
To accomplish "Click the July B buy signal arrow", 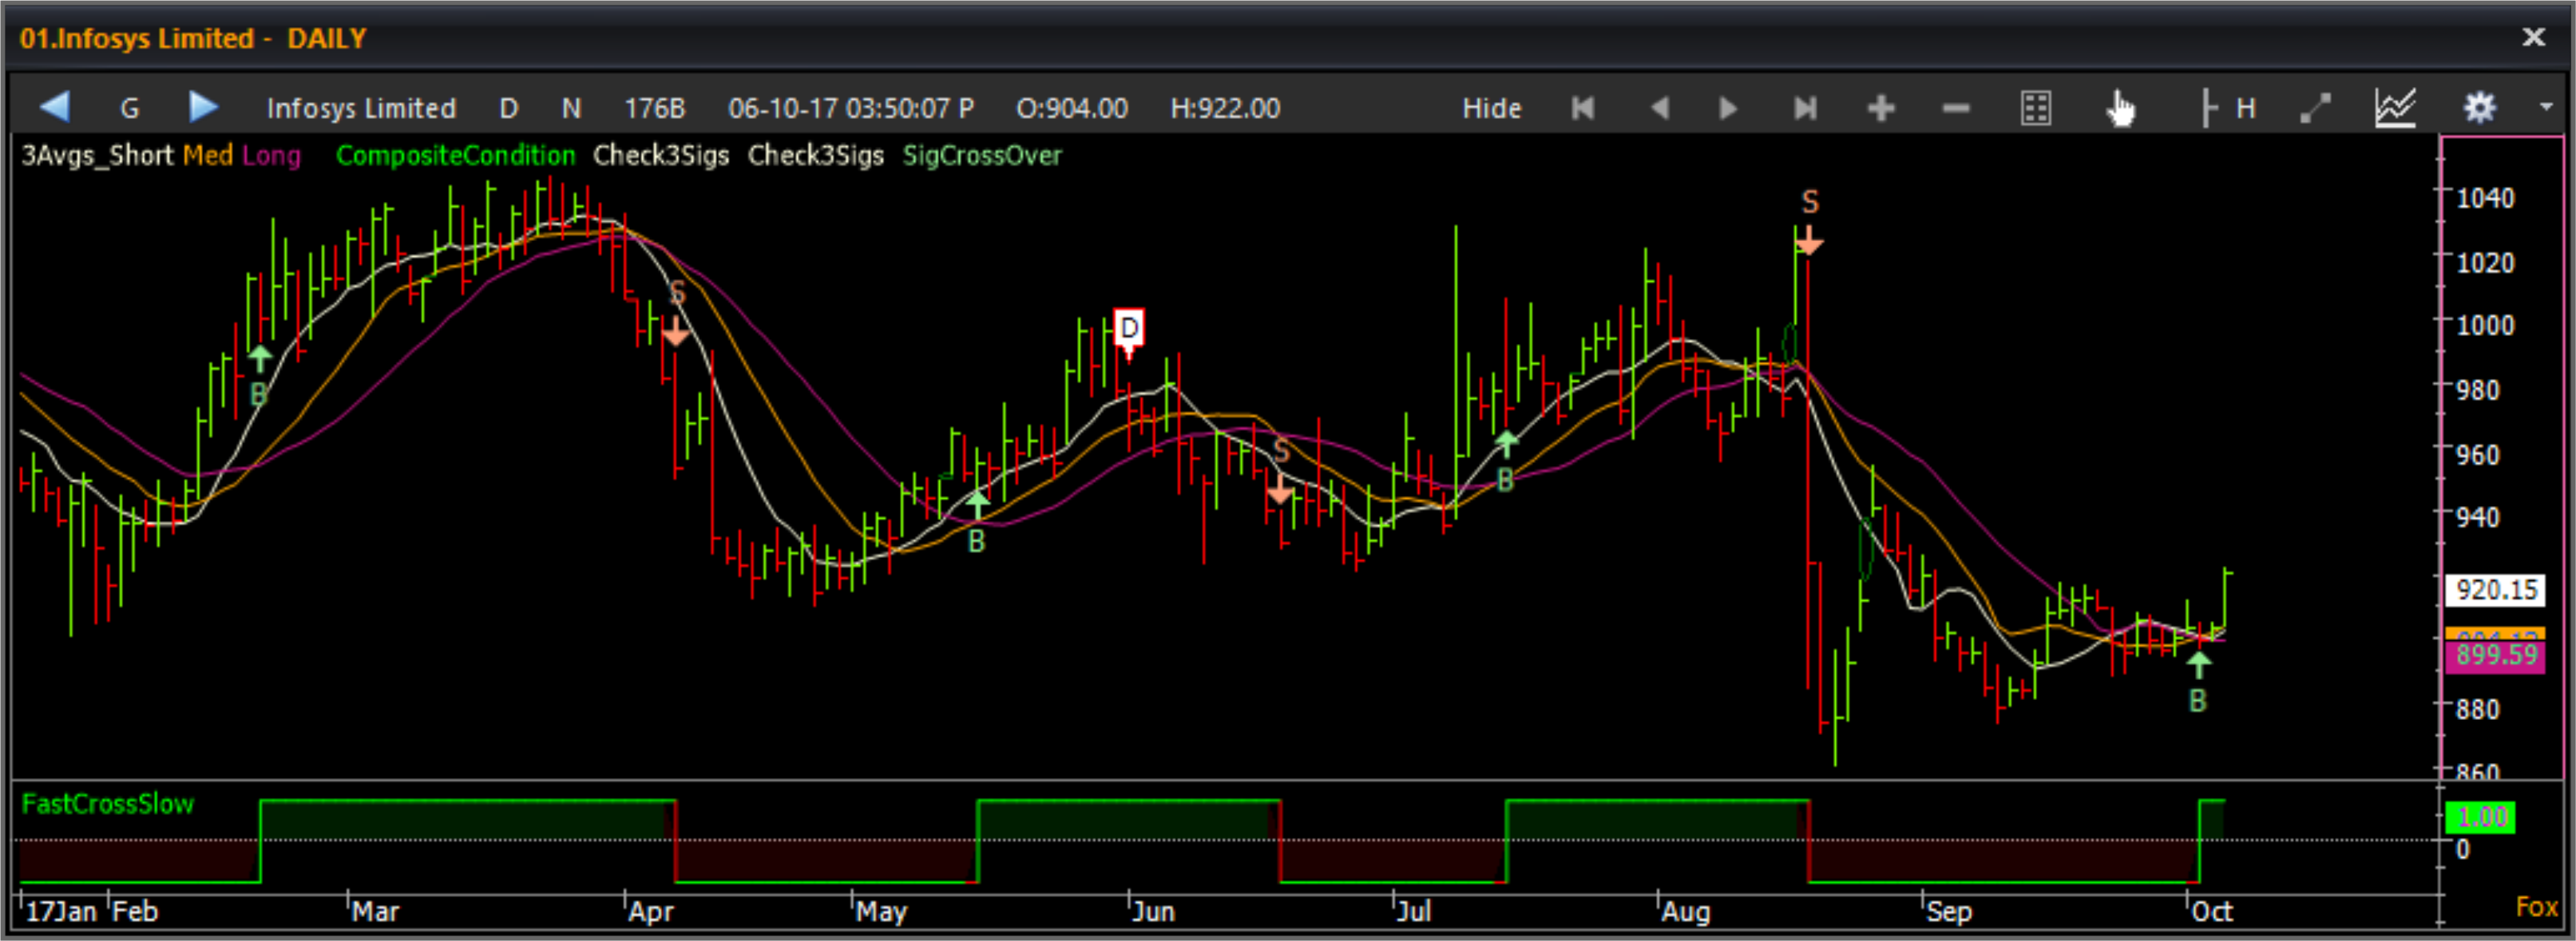I will (x=1506, y=444).
